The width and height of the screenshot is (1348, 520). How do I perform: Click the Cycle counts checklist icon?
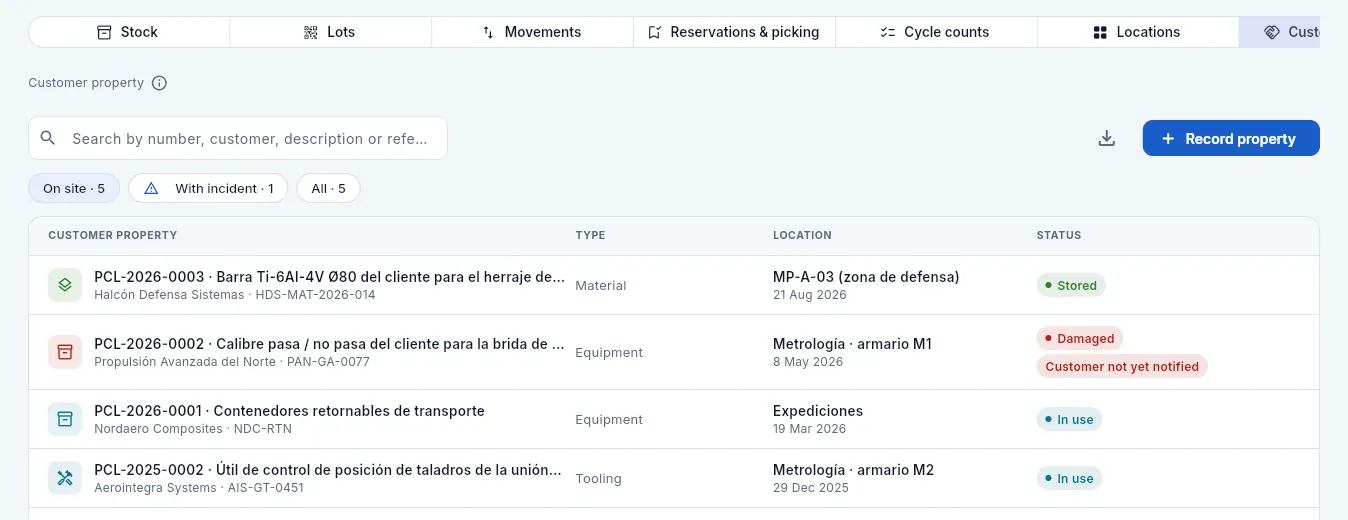coord(888,32)
